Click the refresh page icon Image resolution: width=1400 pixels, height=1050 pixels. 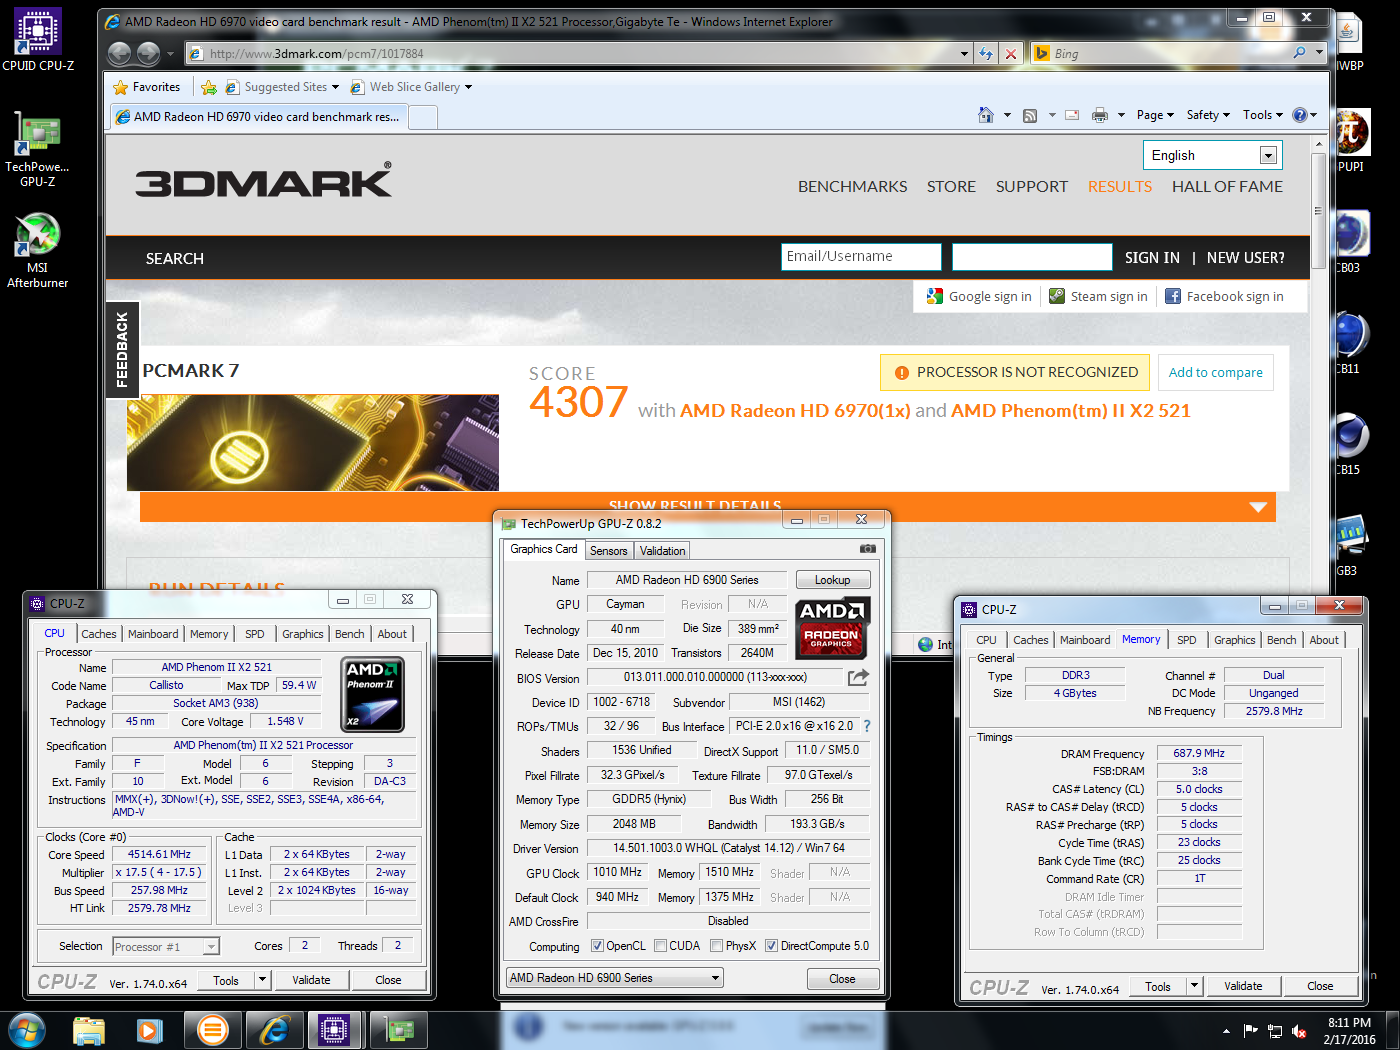click(986, 54)
